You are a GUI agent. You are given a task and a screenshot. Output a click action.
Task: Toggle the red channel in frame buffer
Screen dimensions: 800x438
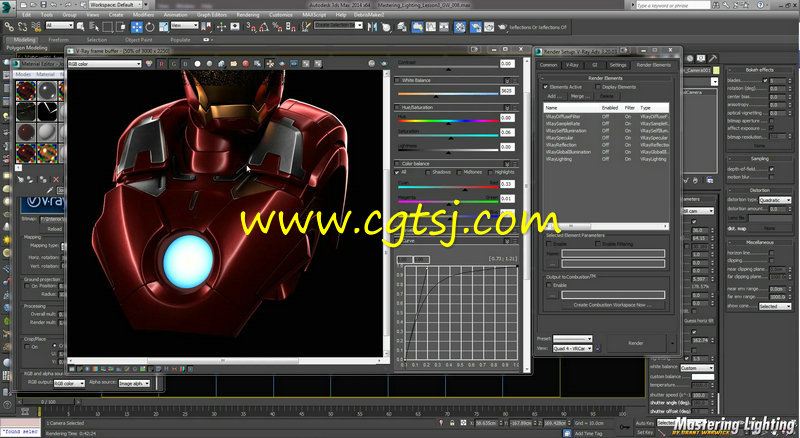[162, 64]
